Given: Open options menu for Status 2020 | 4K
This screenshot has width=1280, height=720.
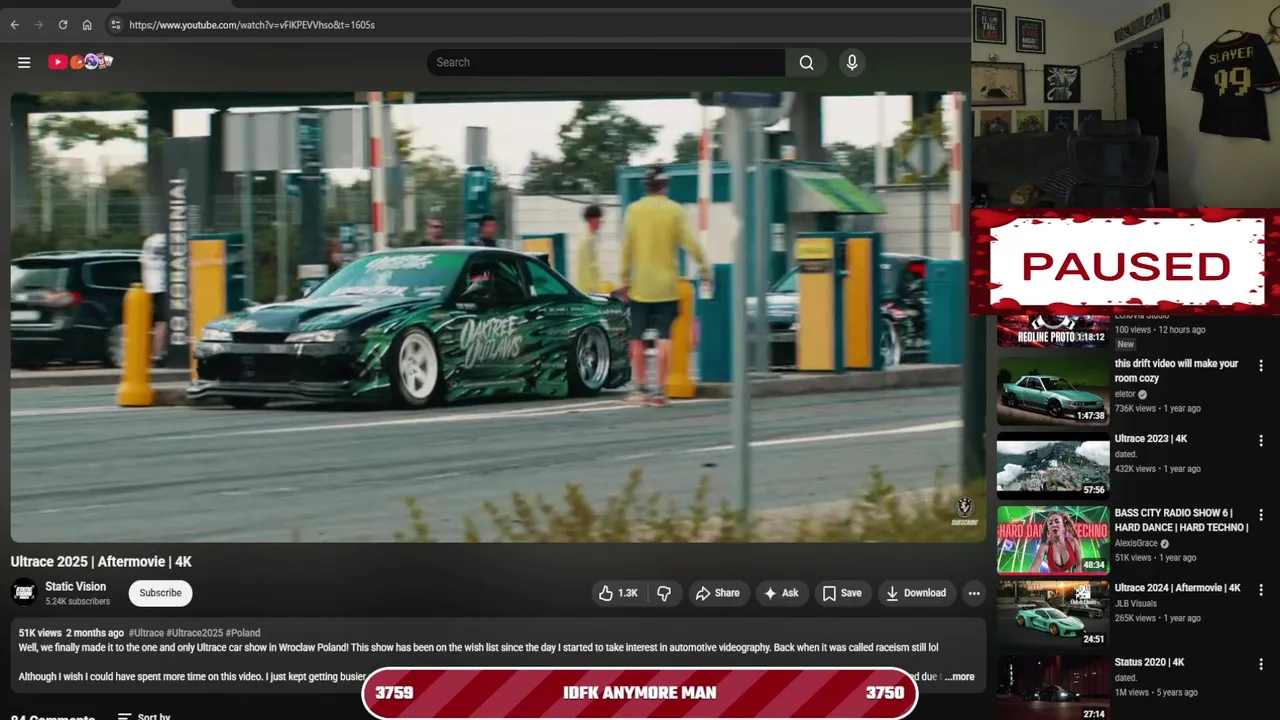Looking at the screenshot, I should (1261, 664).
